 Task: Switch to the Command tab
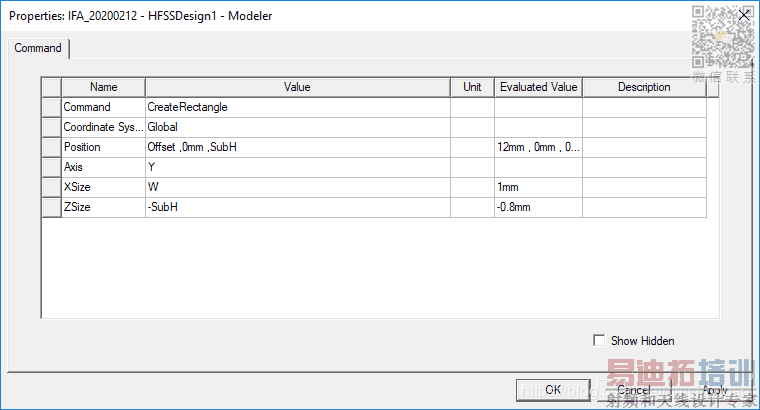pyautogui.click(x=38, y=48)
